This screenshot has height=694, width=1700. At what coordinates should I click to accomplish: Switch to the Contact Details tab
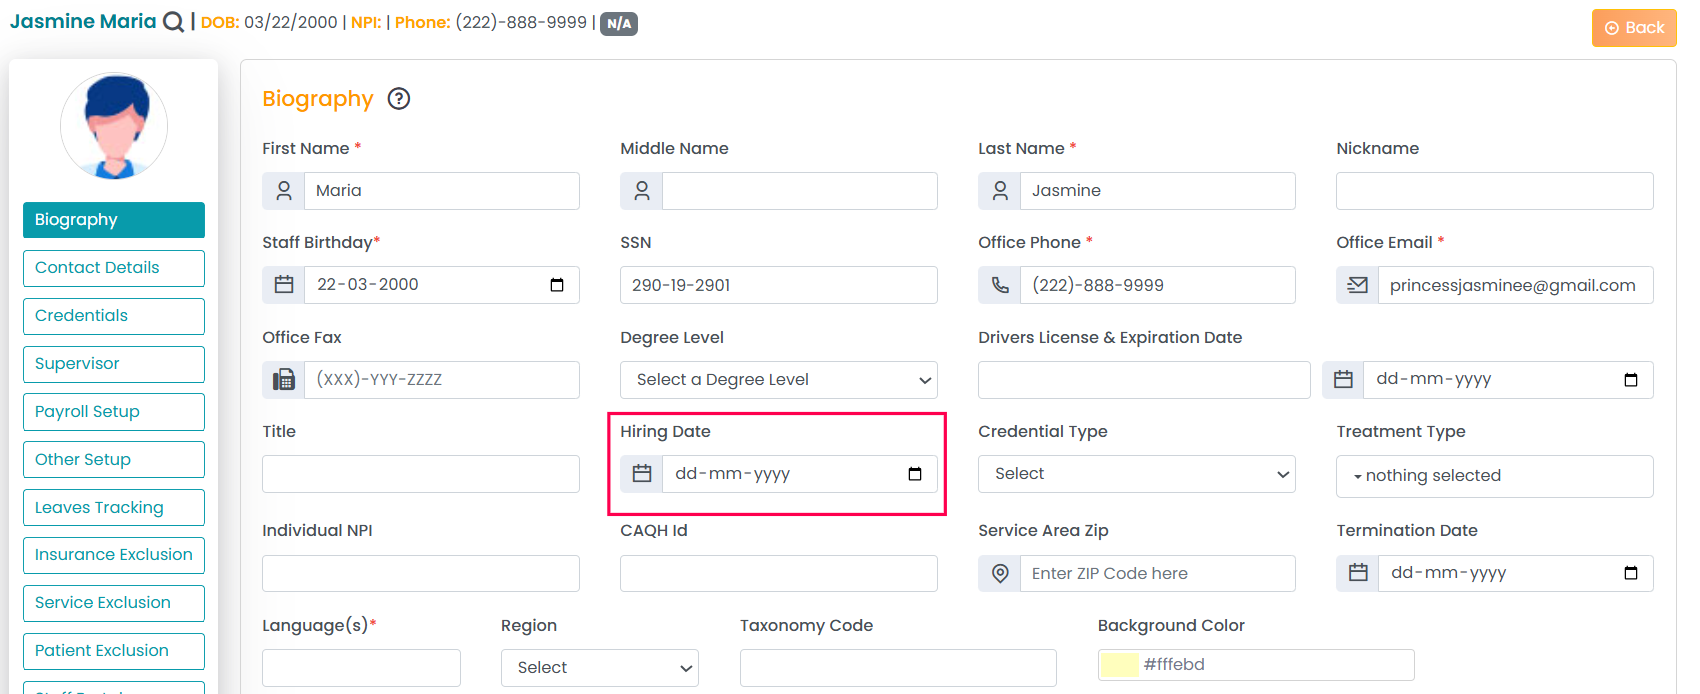click(114, 268)
